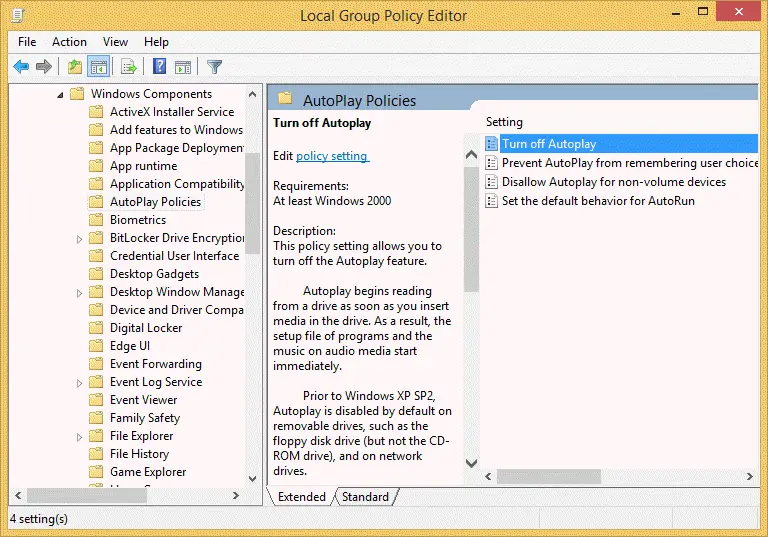
Task: Open the Help toolbar icon
Action: point(159,66)
